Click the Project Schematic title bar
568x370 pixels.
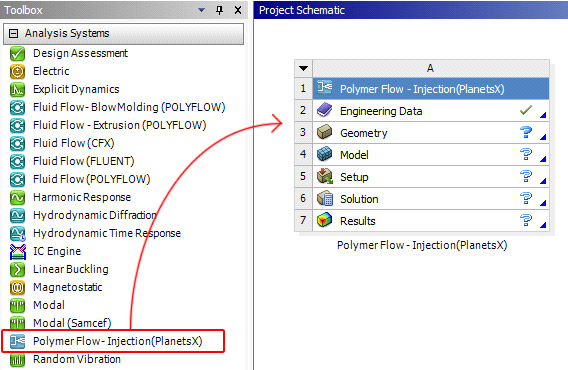click(x=411, y=10)
